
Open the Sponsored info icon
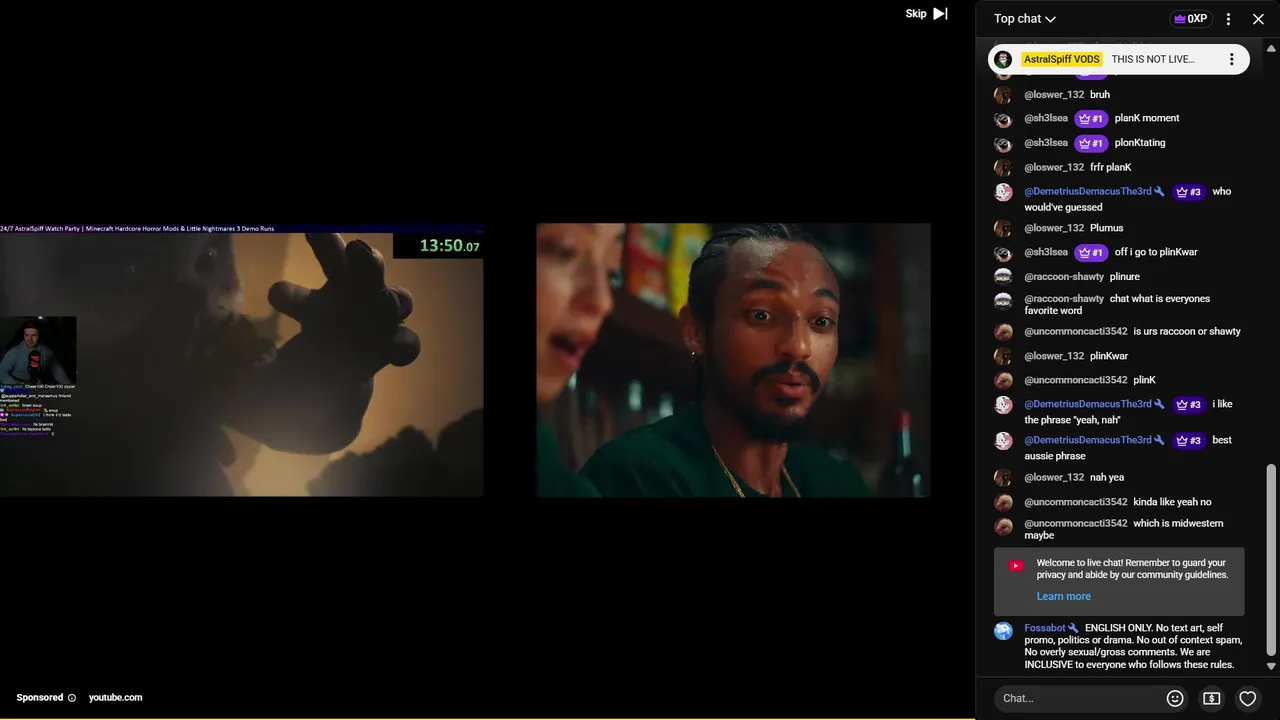[71, 698]
